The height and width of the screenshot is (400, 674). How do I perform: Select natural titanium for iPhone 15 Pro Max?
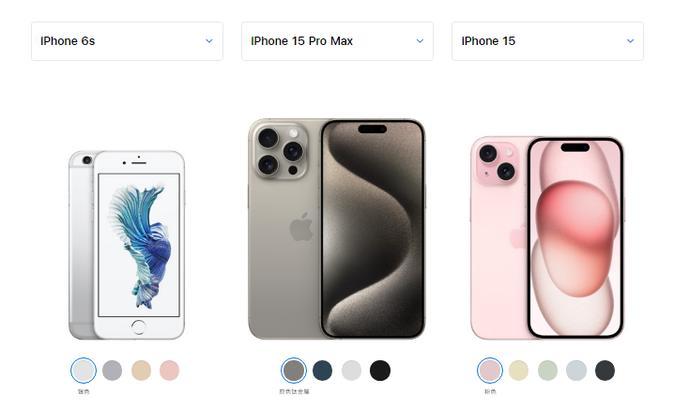click(294, 370)
